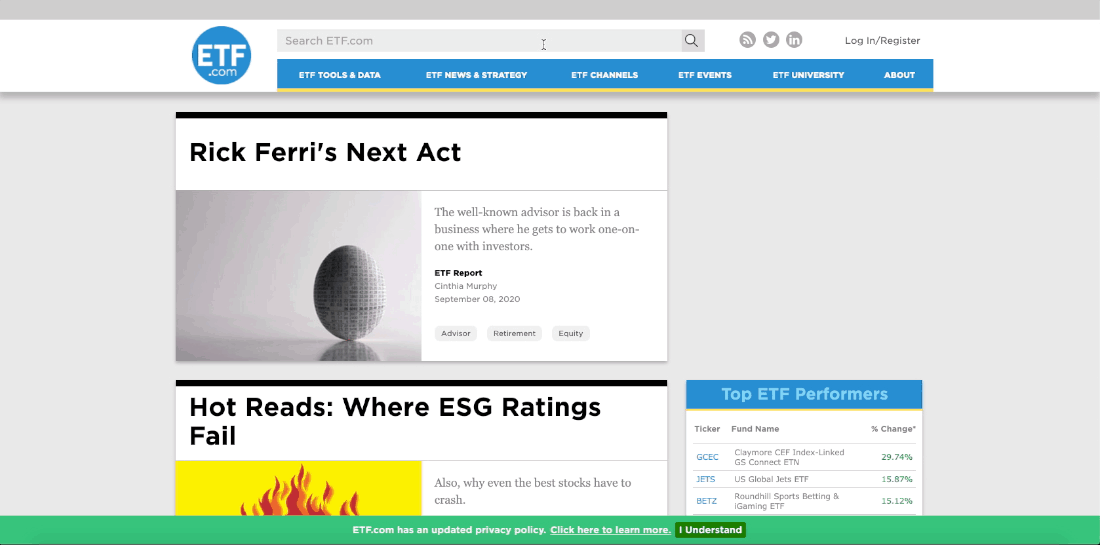Click the Rick Ferri article summary text
This screenshot has width=1100, height=545.
[537, 229]
